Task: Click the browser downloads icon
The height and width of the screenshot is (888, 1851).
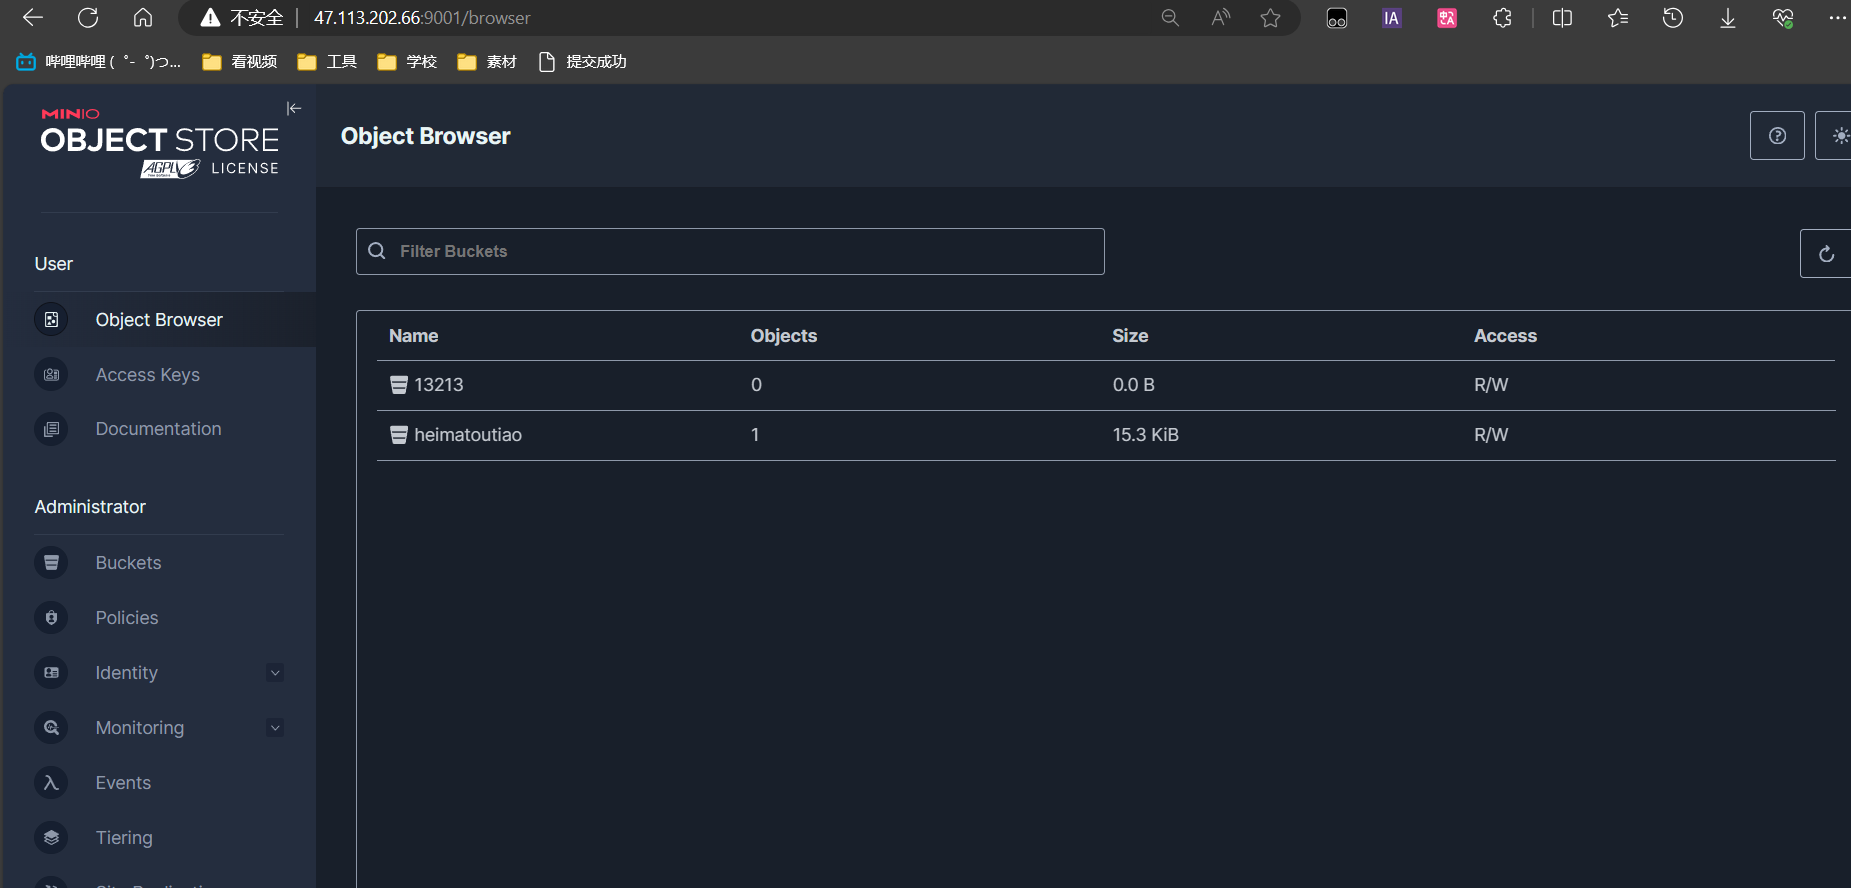Action: tap(1727, 18)
